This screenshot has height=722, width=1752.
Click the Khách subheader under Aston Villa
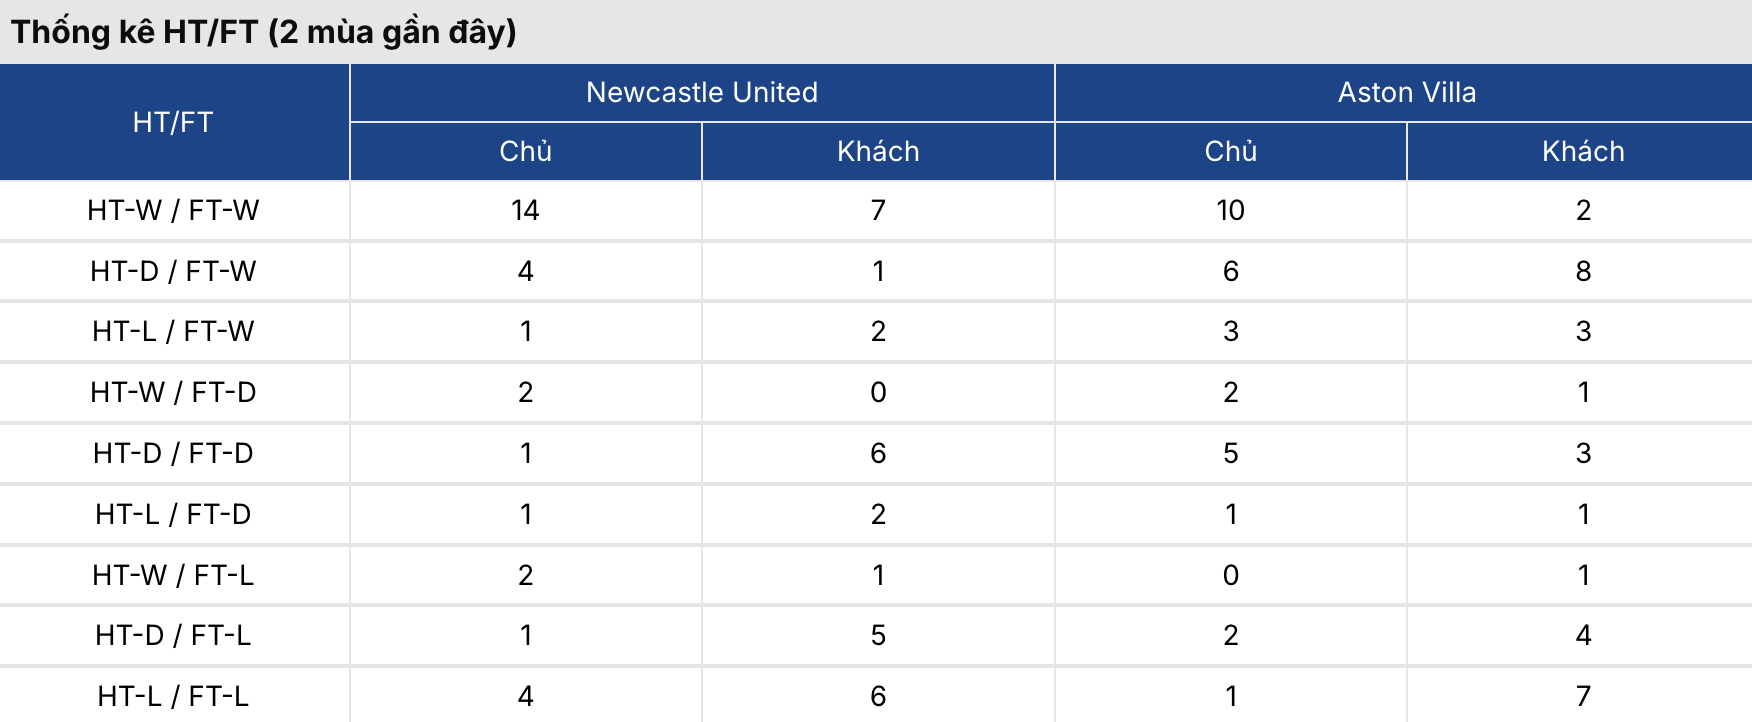point(1583,152)
